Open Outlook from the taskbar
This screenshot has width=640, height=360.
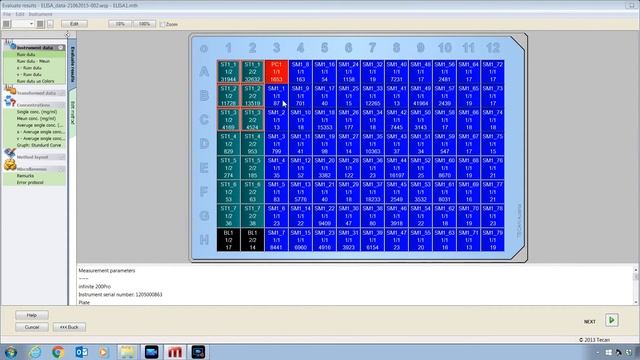click(x=81, y=352)
